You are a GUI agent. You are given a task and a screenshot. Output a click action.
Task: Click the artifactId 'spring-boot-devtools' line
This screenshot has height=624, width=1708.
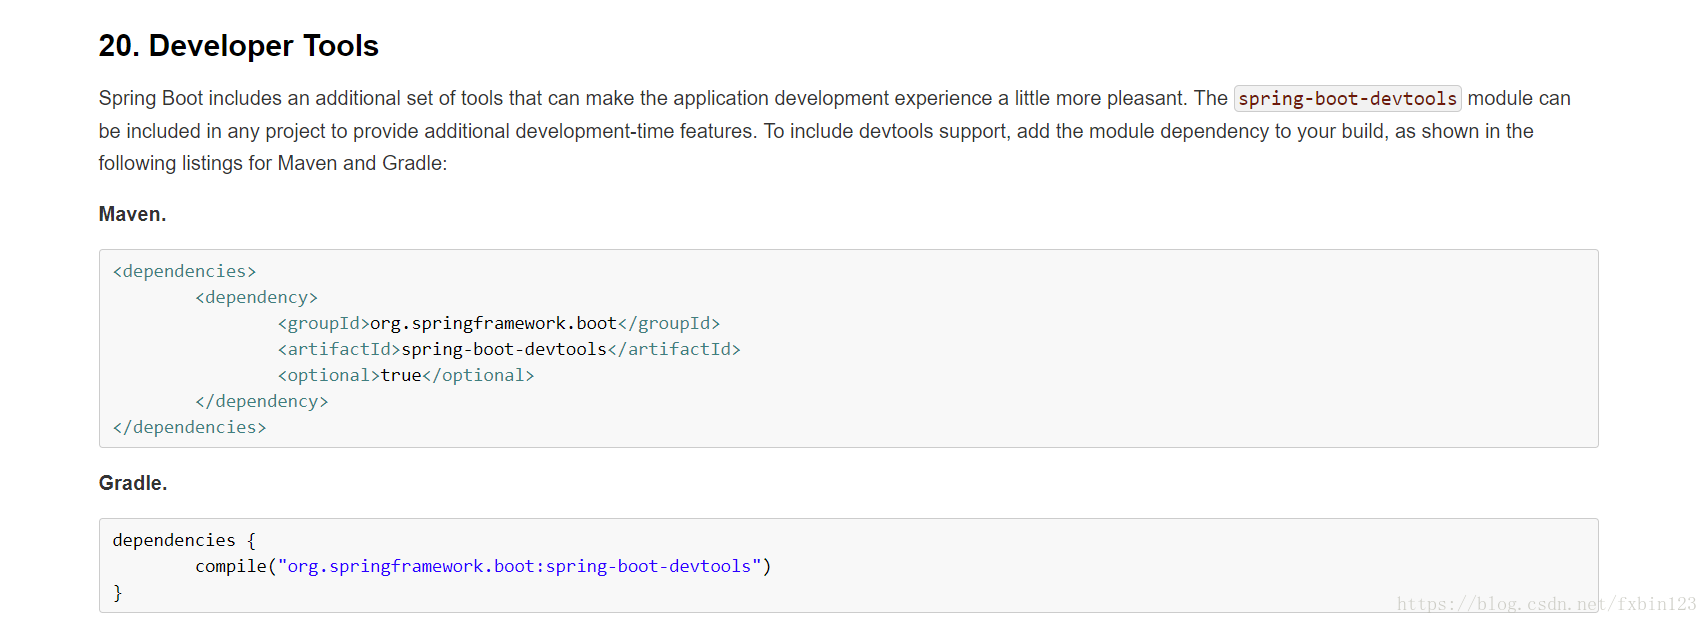509,349
